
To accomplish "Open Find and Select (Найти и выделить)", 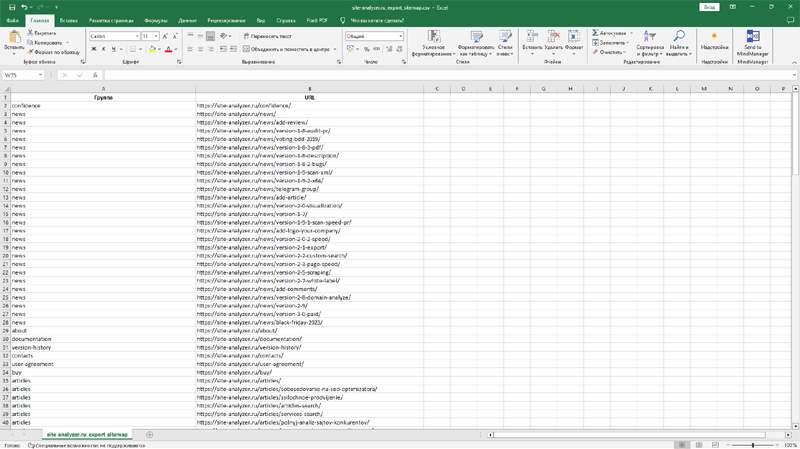I will coord(679,43).
